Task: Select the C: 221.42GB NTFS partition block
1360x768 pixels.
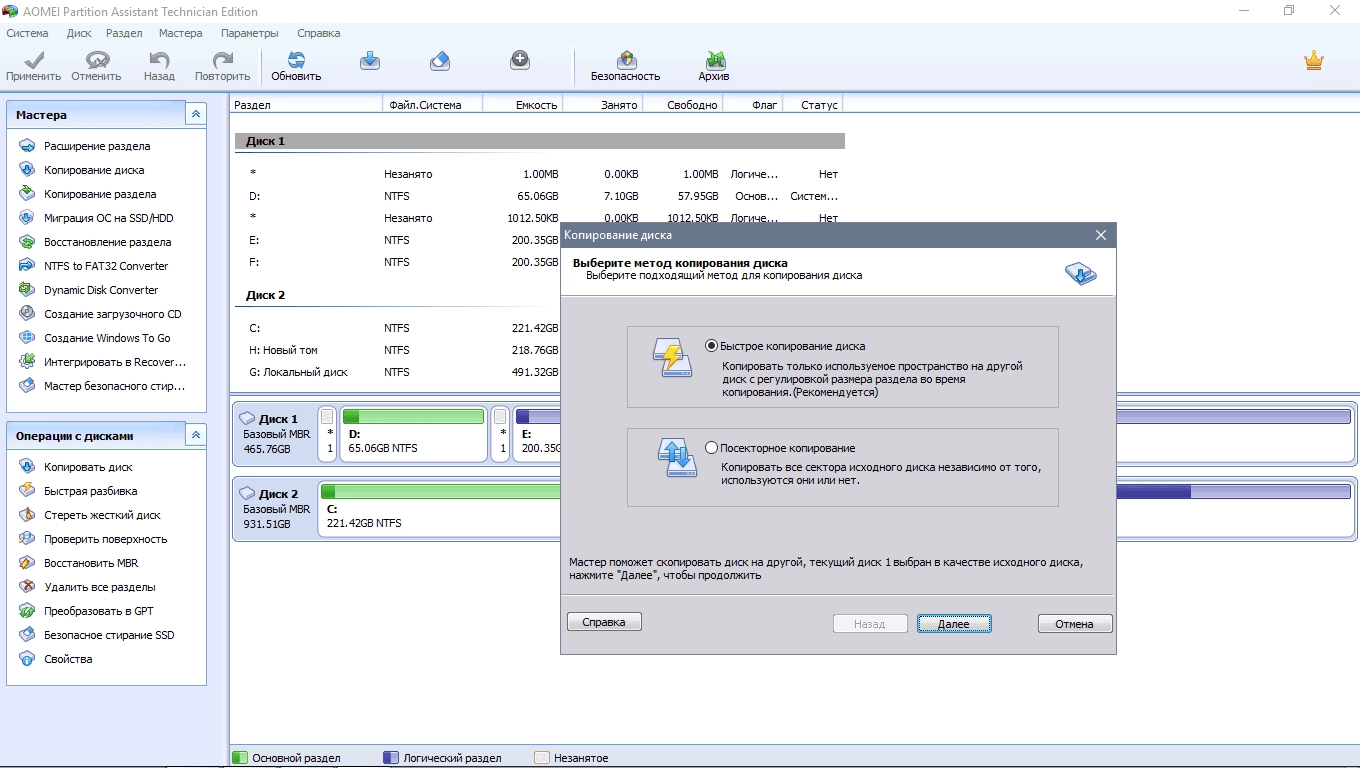Action: click(x=439, y=508)
